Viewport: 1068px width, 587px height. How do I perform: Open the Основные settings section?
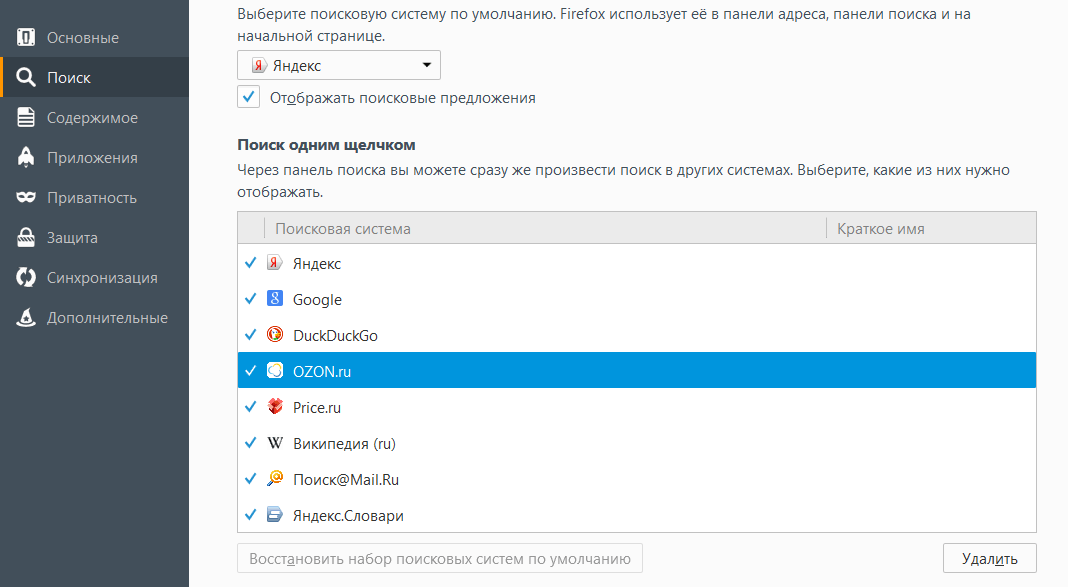pos(83,38)
